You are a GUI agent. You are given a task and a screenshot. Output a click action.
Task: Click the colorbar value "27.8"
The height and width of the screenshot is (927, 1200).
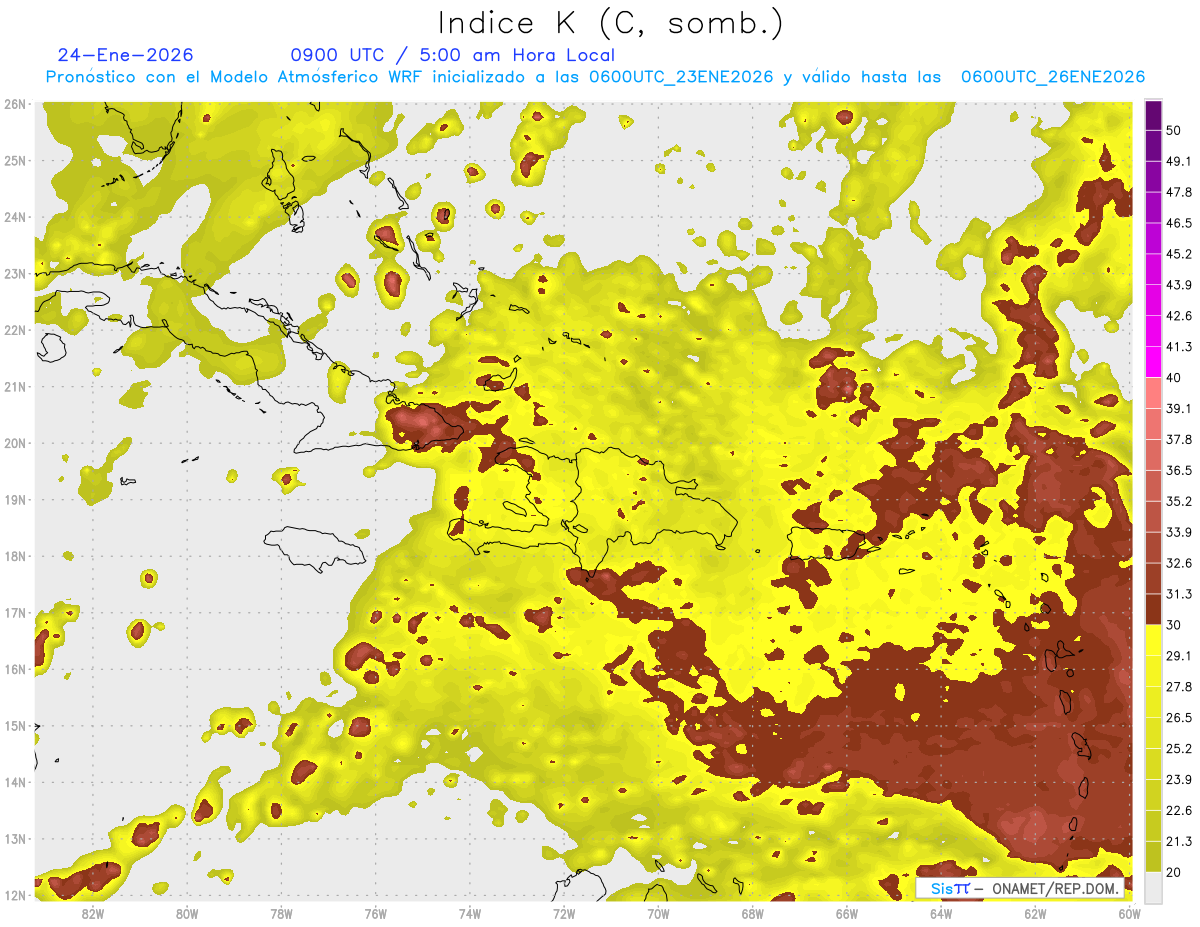tap(1180, 687)
